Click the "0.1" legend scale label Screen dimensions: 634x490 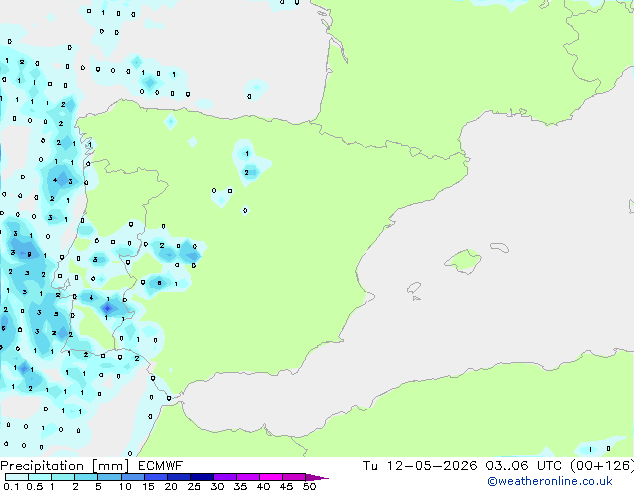(11, 486)
